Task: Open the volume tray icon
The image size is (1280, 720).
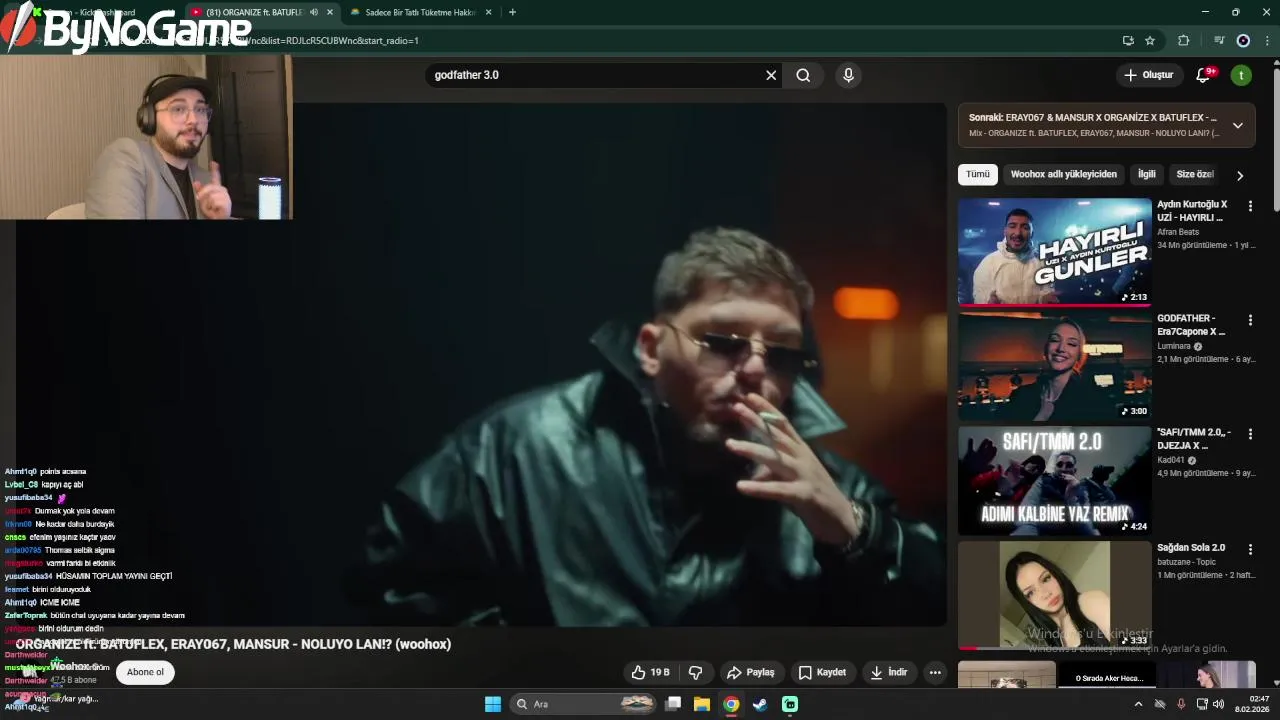Action: coord(1218,704)
